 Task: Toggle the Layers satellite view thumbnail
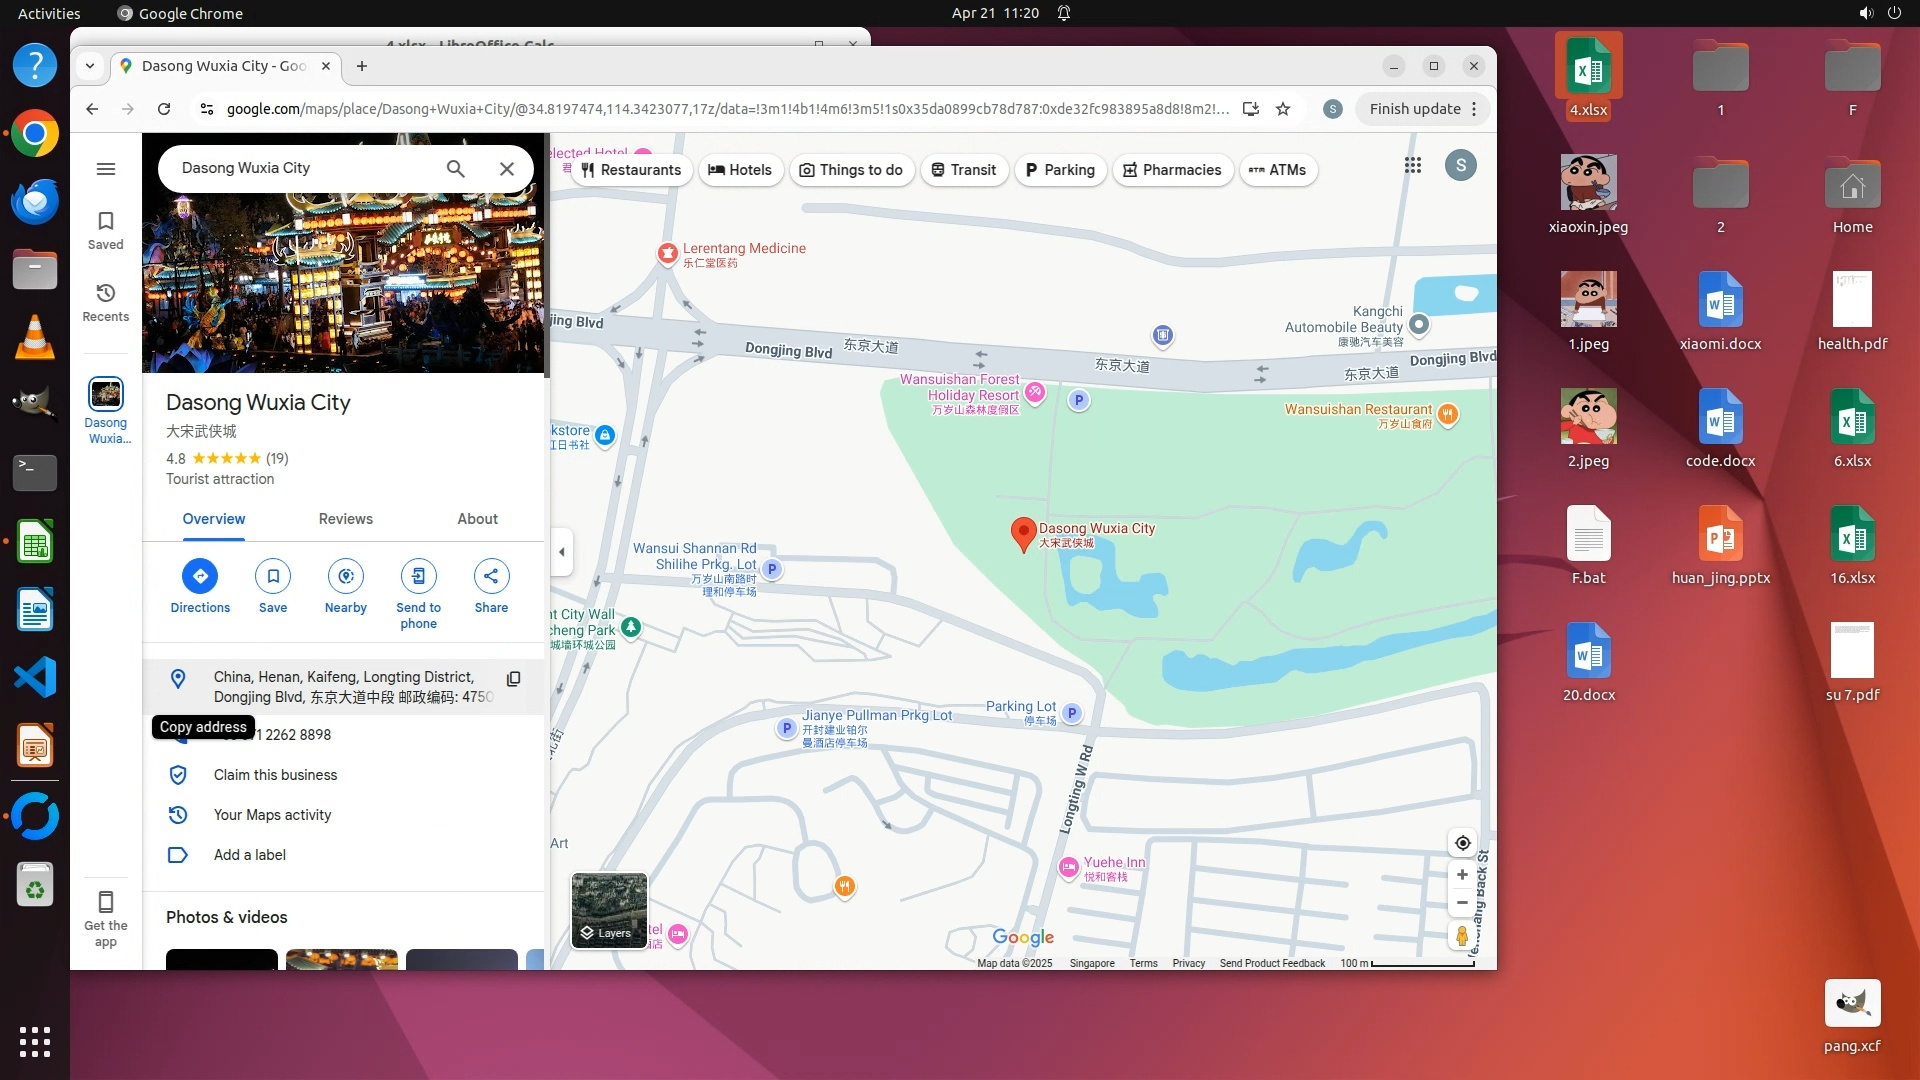[609, 909]
